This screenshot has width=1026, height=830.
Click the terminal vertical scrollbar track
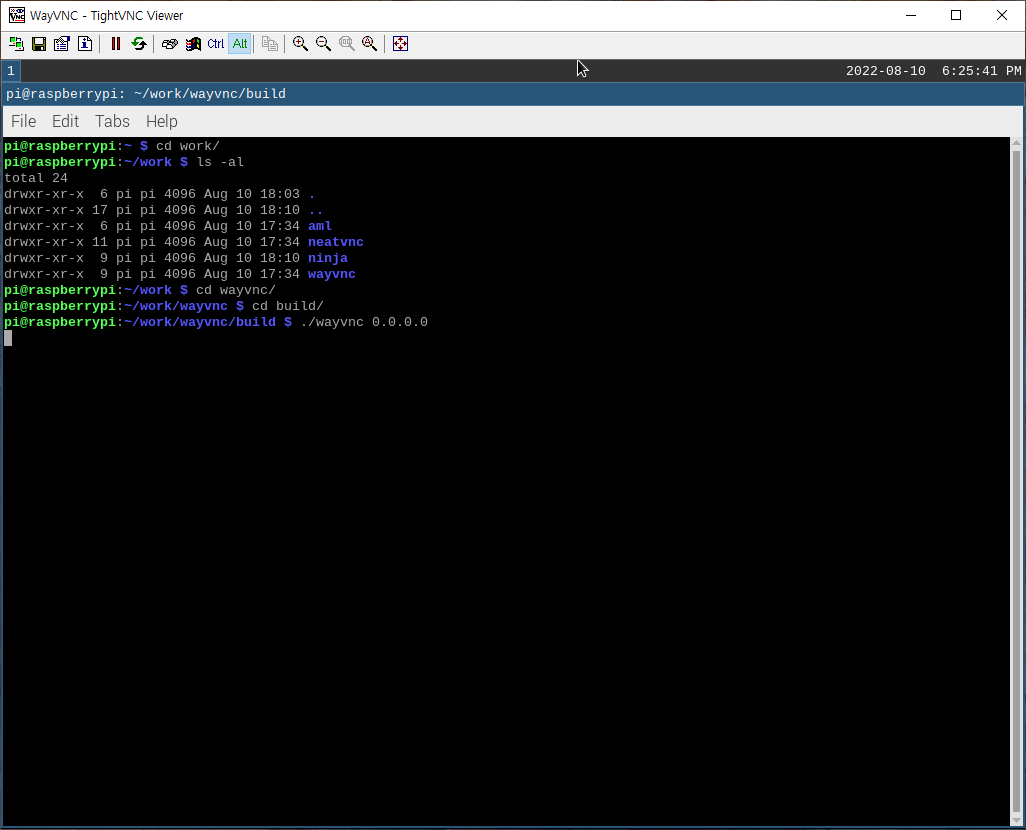[x=1016, y=482]
